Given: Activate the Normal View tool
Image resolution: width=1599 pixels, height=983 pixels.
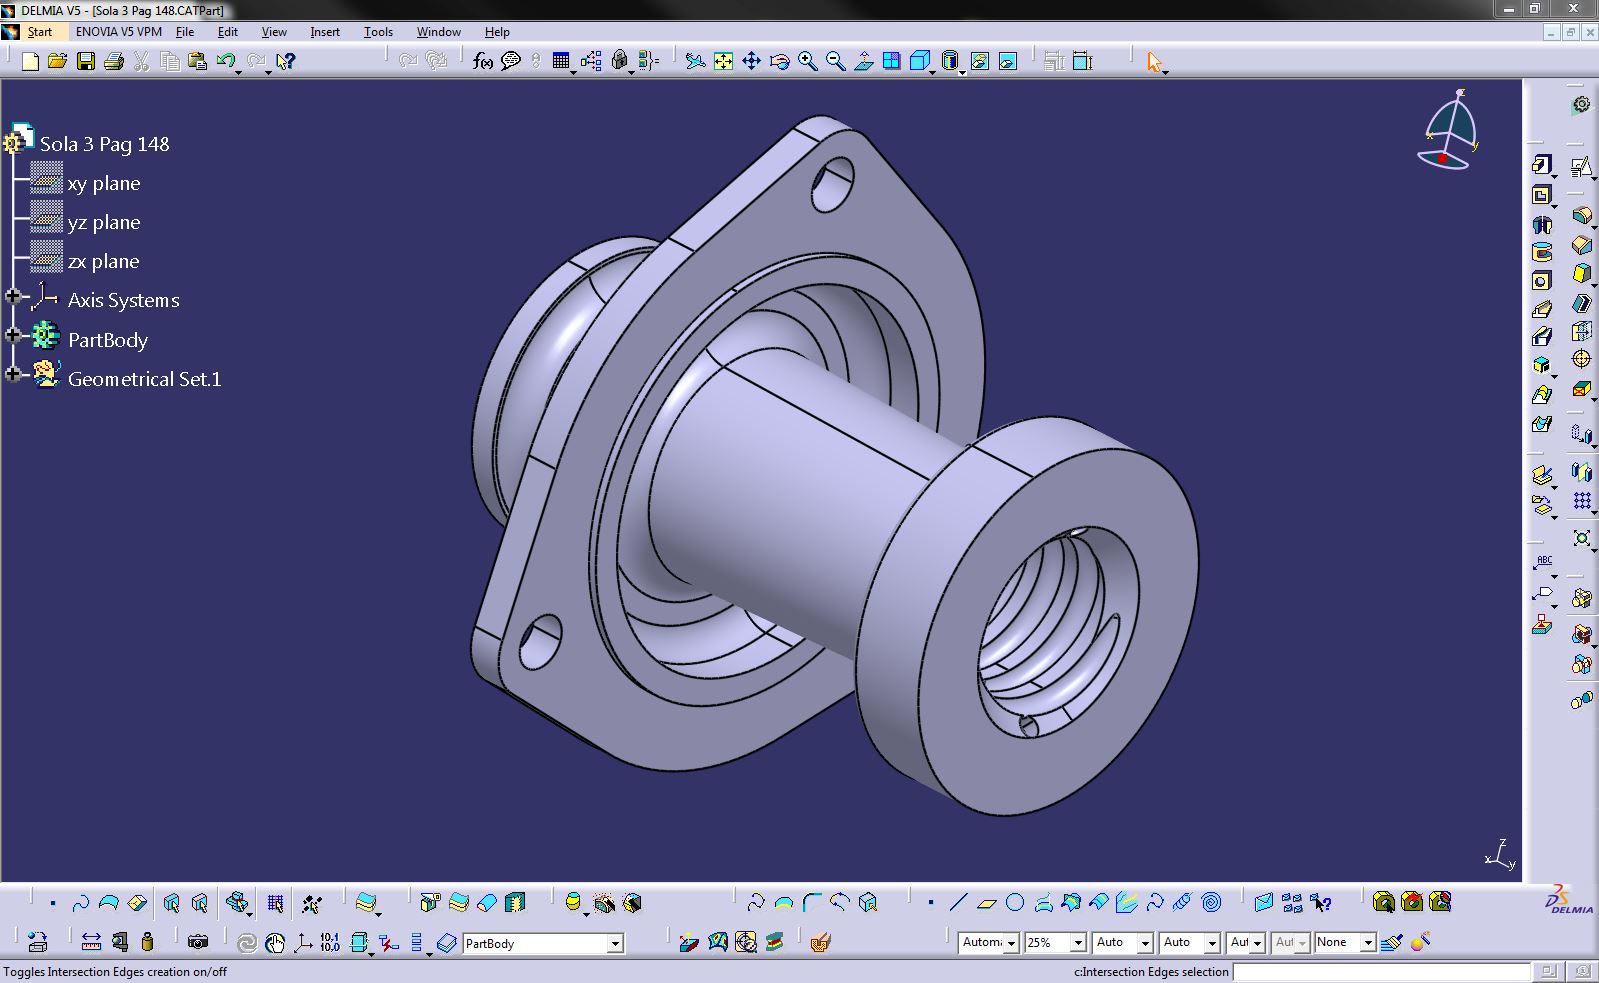Looking at the screenshot, I should [863, 62].
